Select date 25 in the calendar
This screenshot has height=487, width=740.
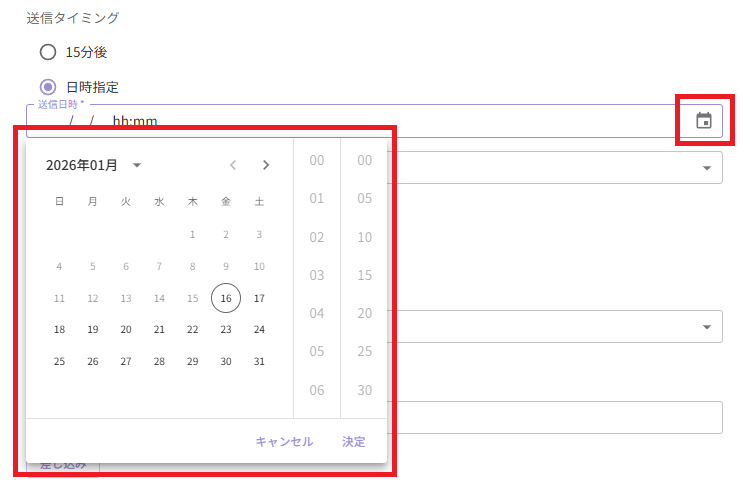(59, 361)
